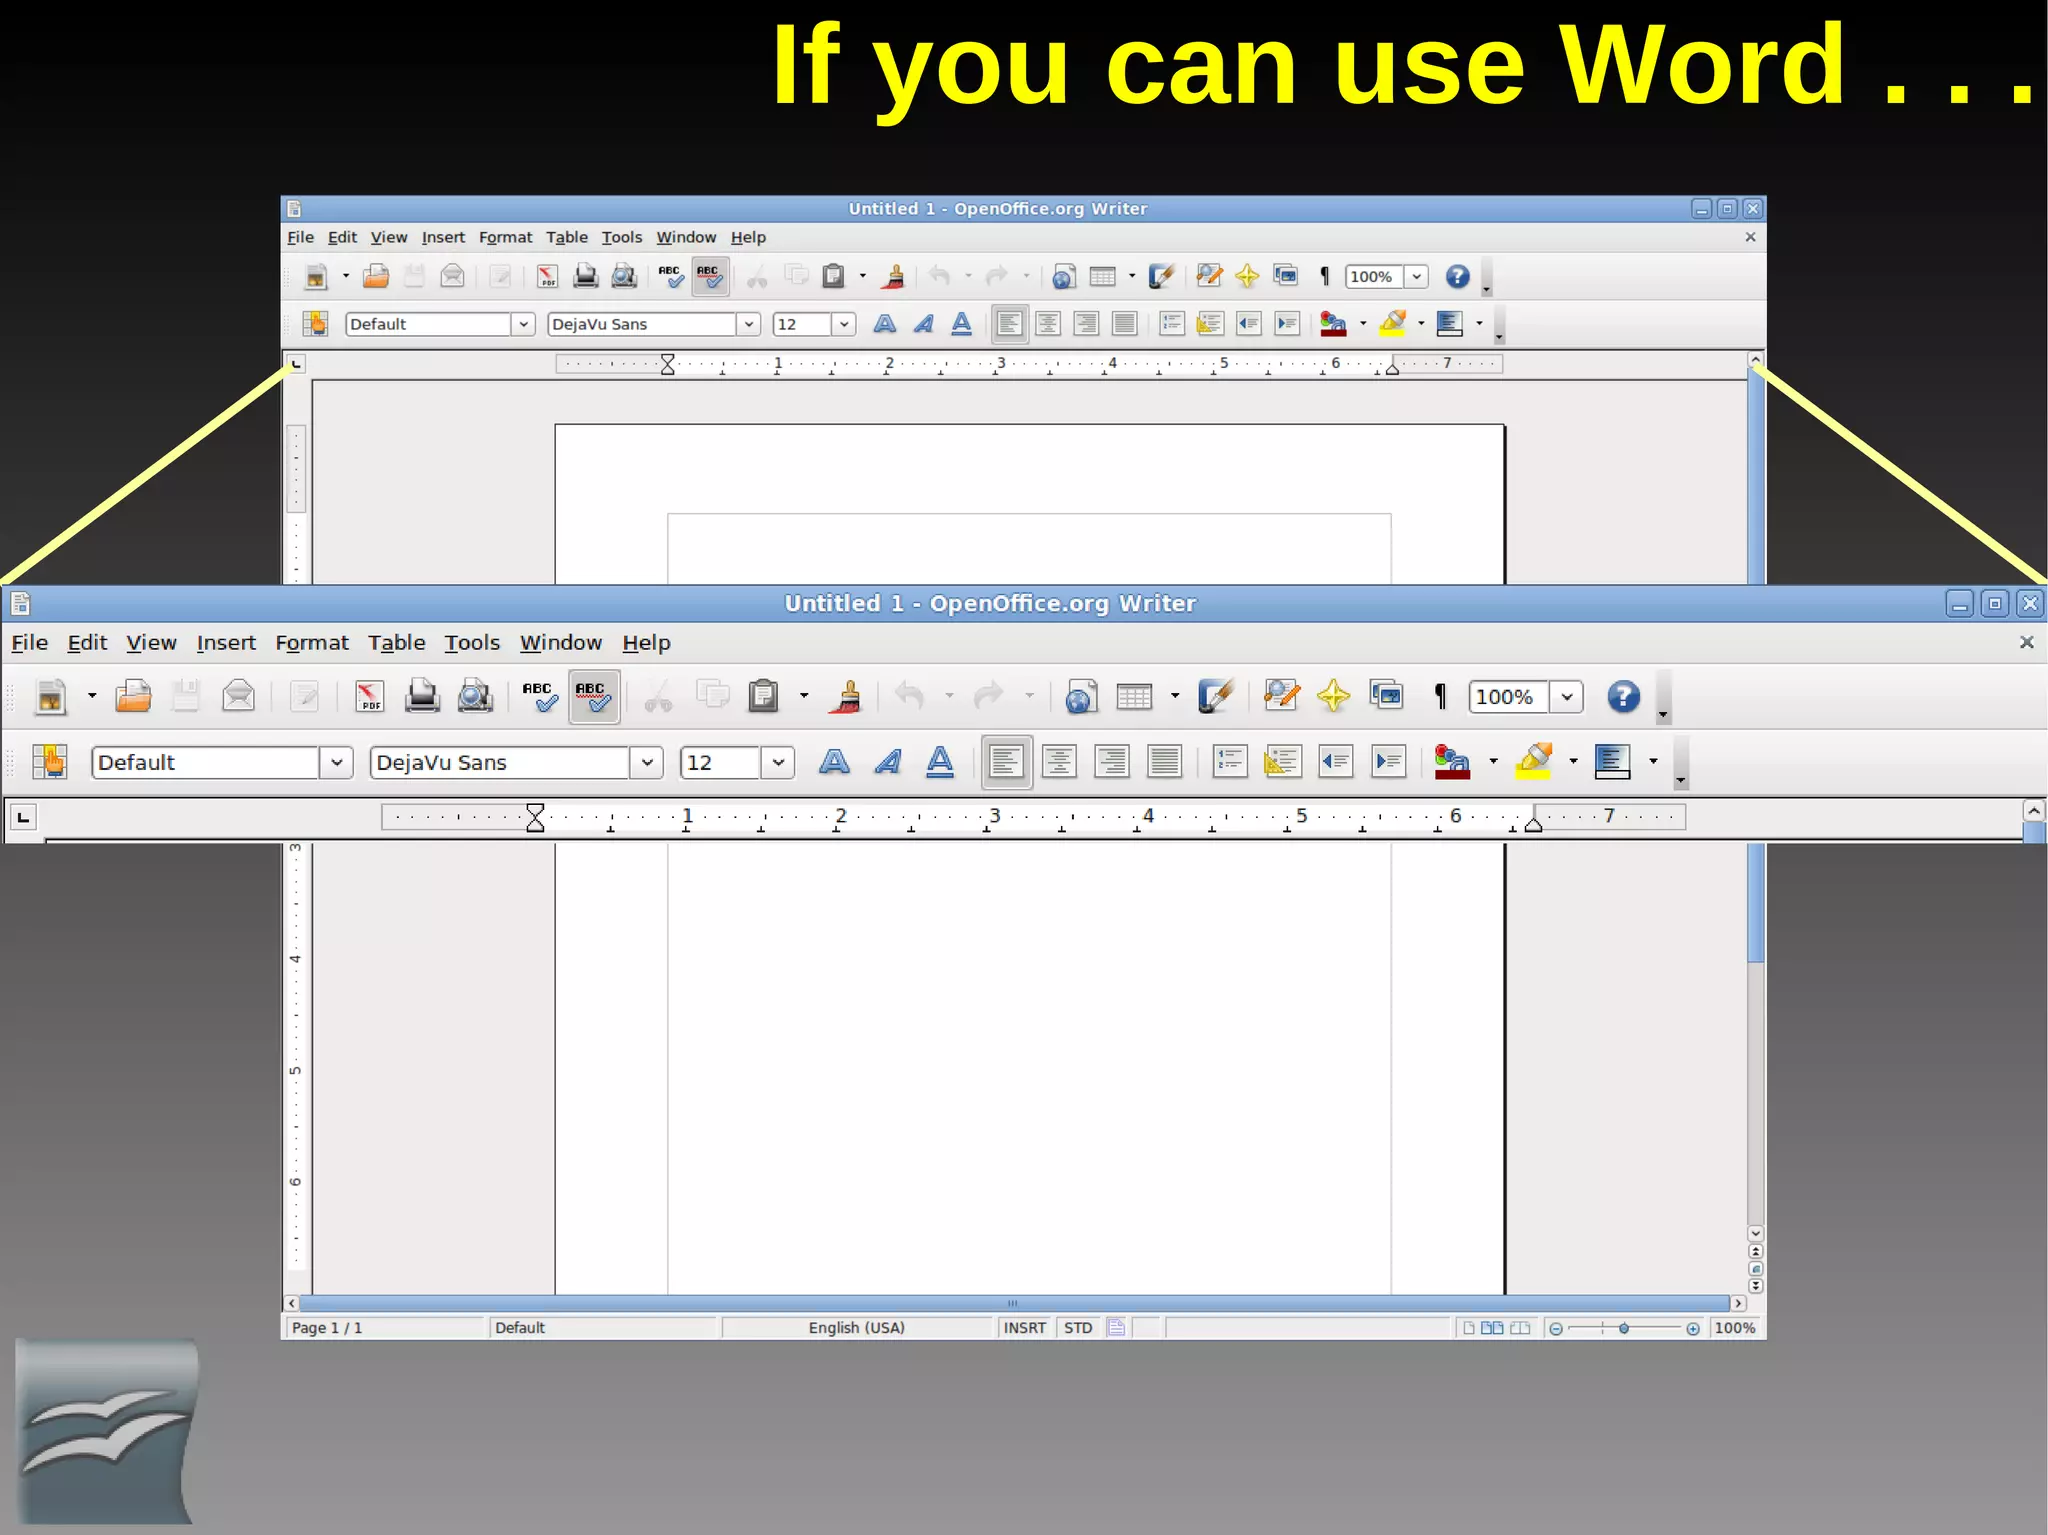Click the horizontal scrollbar below the document
The image size is (2048, 1535).
(x=1012, y=1303)
